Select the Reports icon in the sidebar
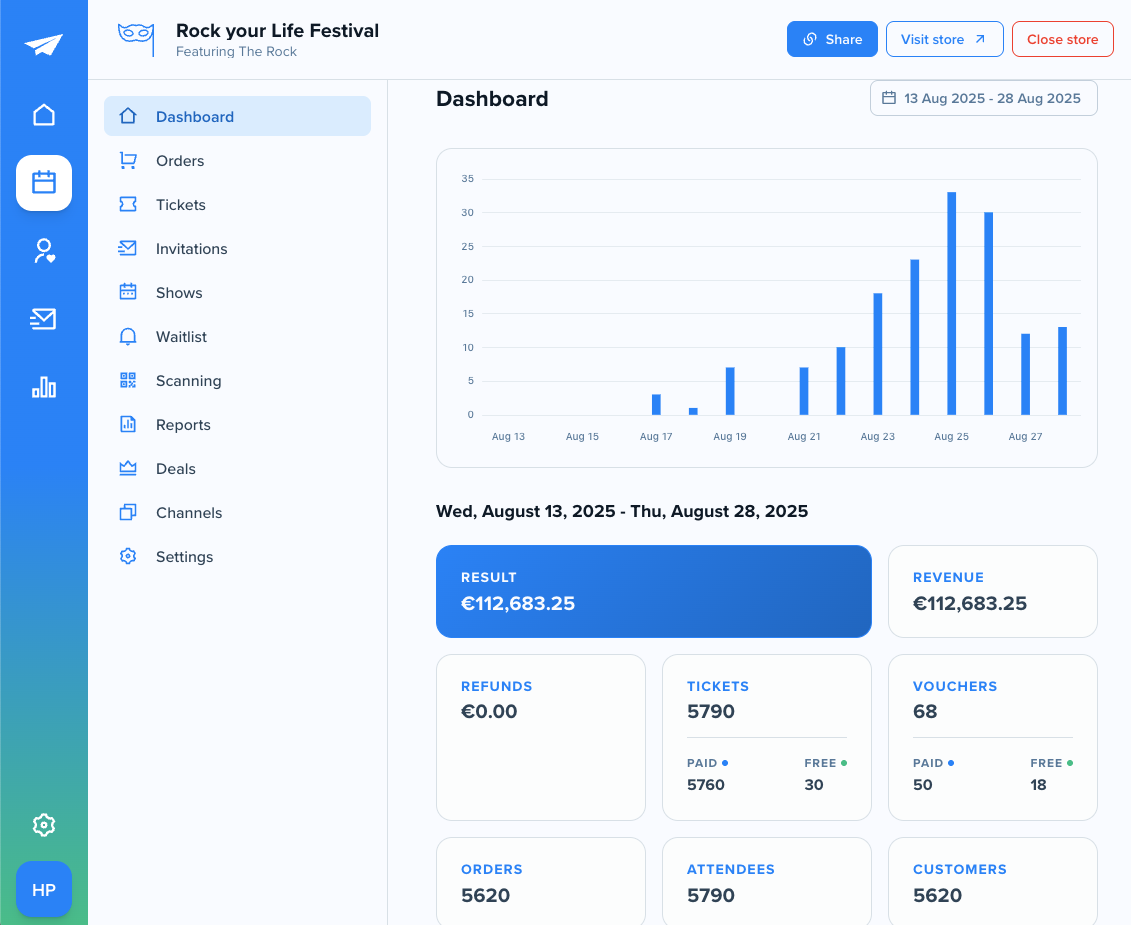This screenshot has width=1131, height=925. click(128, 424)
